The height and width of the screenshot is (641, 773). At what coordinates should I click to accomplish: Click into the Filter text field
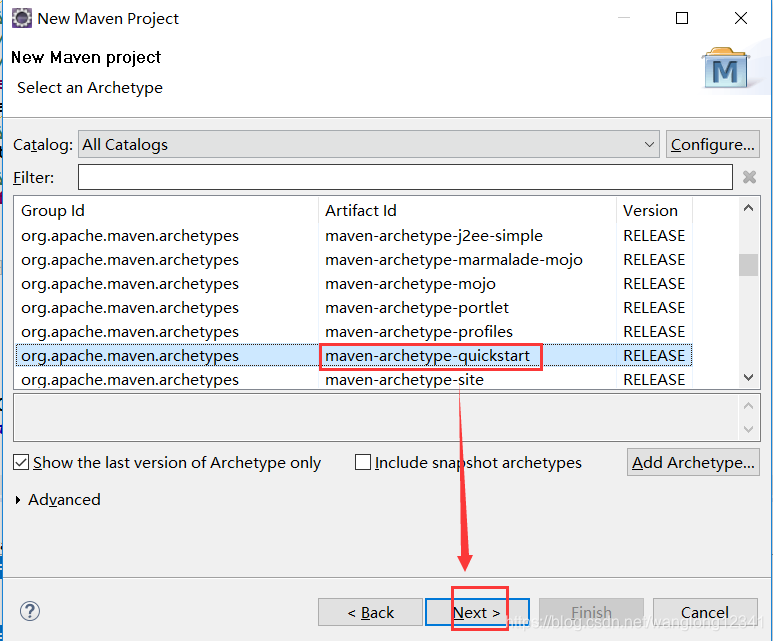(x=405, y=177)
